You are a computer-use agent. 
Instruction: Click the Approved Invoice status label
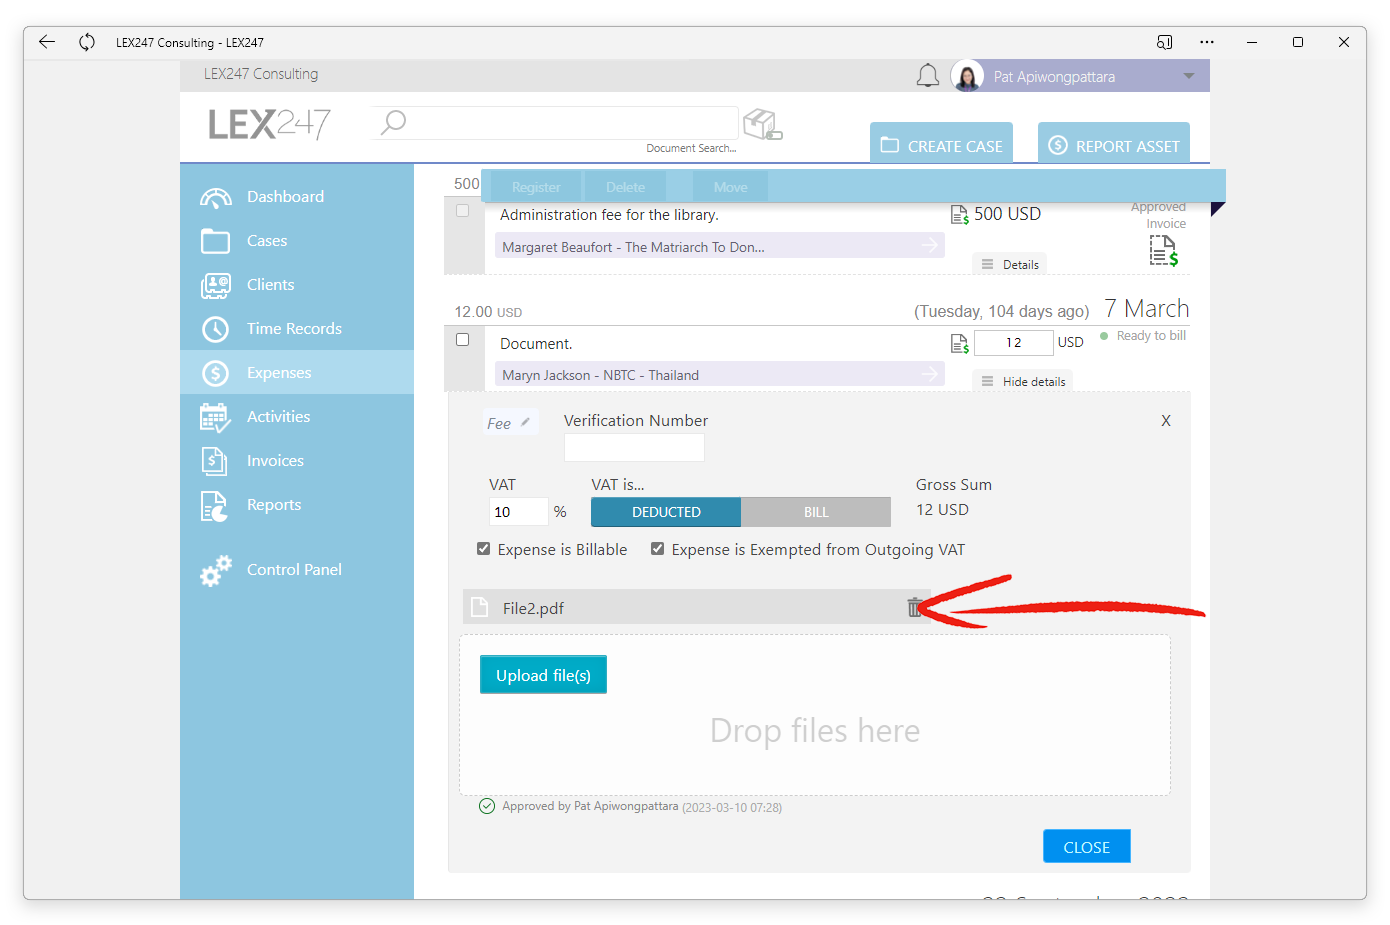[1158, 215]
